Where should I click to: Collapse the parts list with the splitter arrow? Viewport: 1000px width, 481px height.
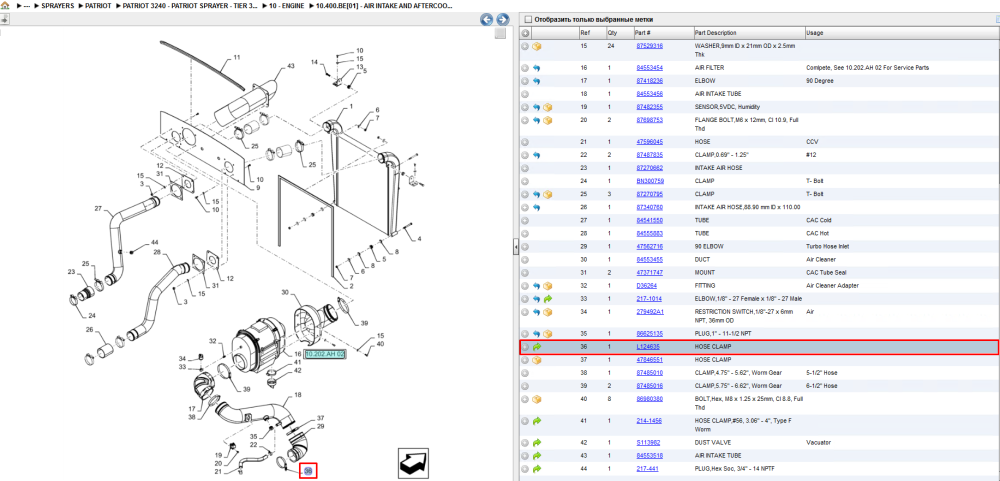pos(515,248)
